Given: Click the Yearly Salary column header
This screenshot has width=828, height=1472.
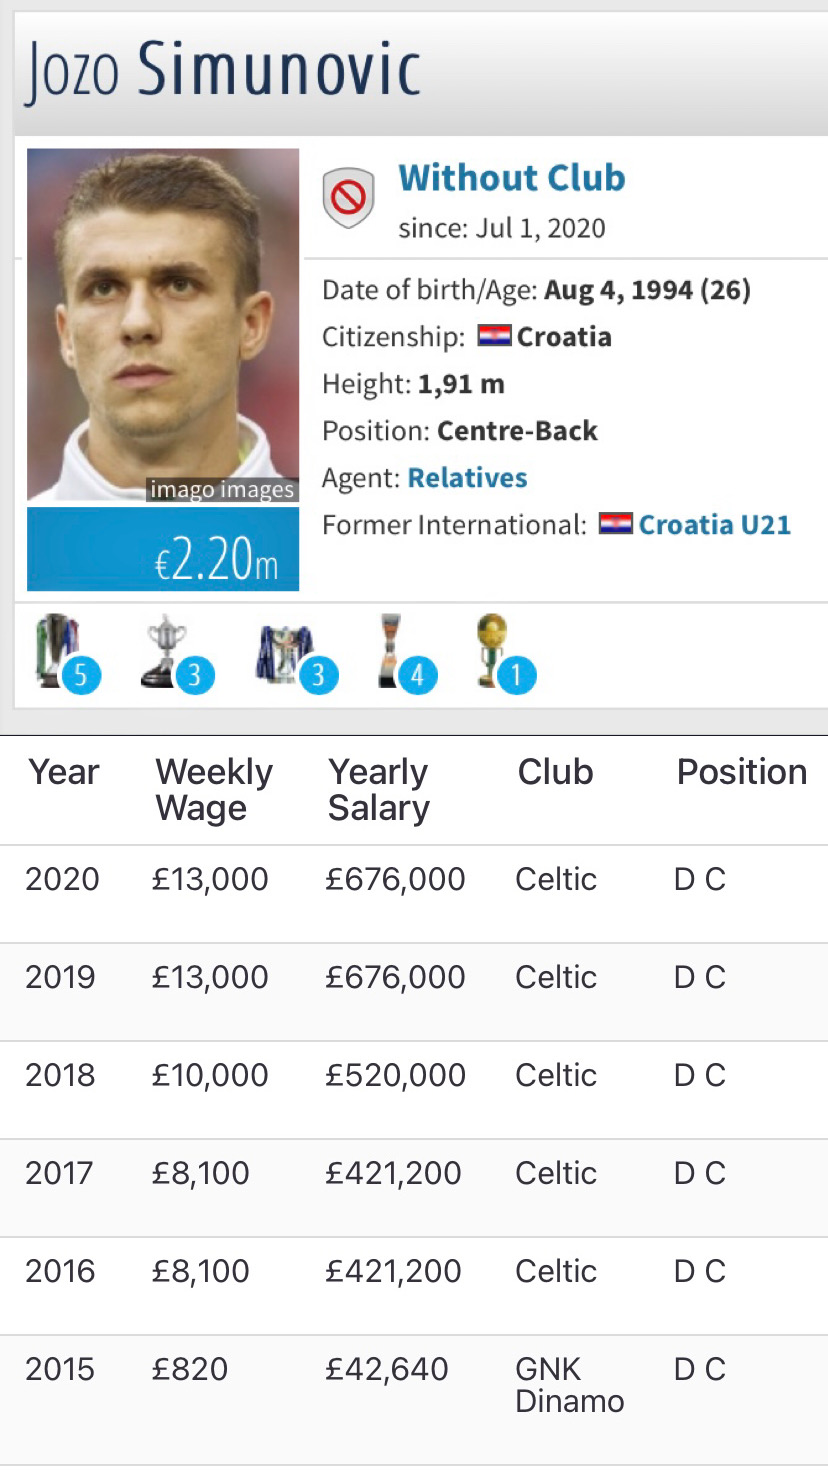Looking at the screenshot, I should coord(379,790).
